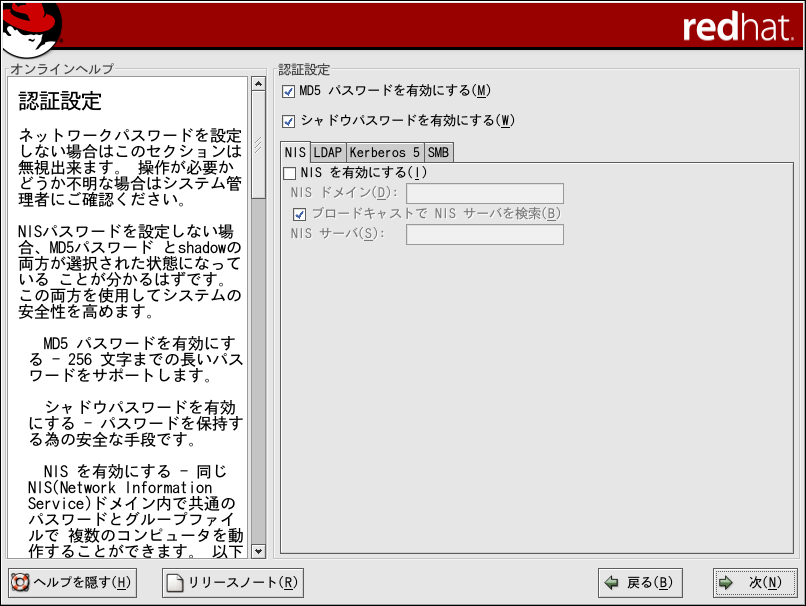Enable the NIS を有効にする checkbox
This screenshot has height=606, width=806.
290,173
